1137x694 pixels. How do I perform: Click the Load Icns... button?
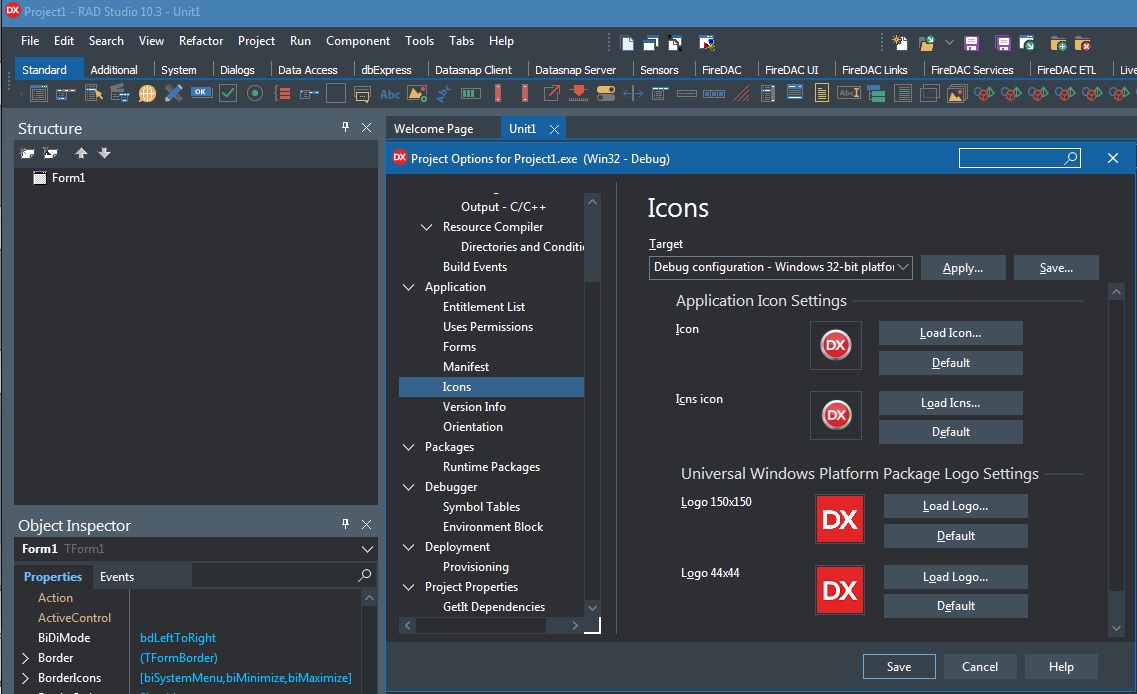950,402
